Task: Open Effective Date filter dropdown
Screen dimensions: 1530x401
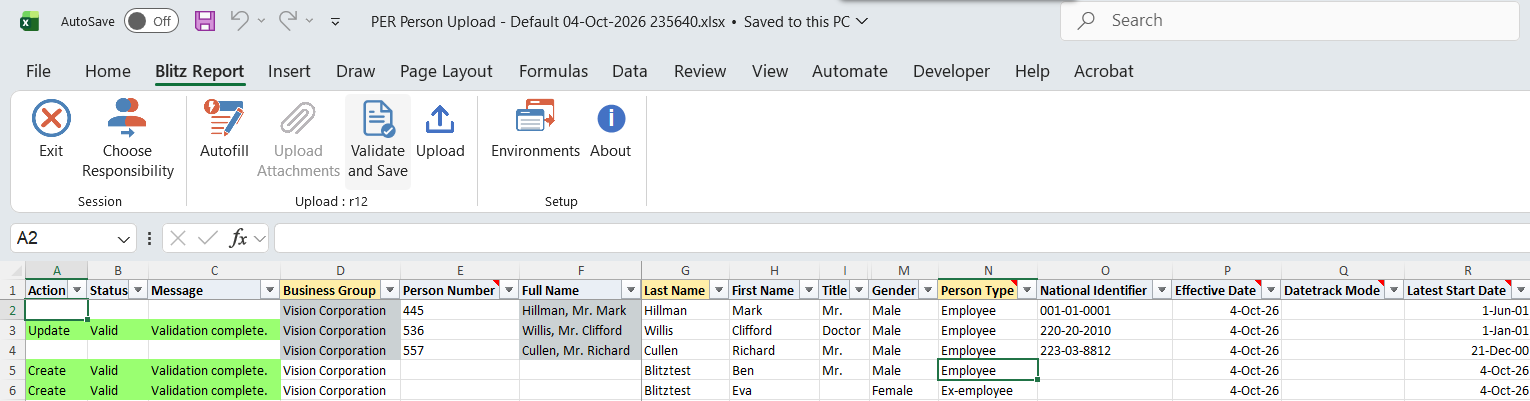Action: (x=1270, y=290)
